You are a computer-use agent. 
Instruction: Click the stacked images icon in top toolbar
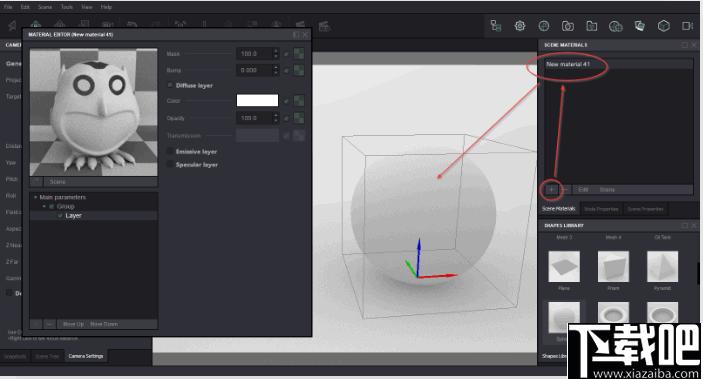point(640,26)
